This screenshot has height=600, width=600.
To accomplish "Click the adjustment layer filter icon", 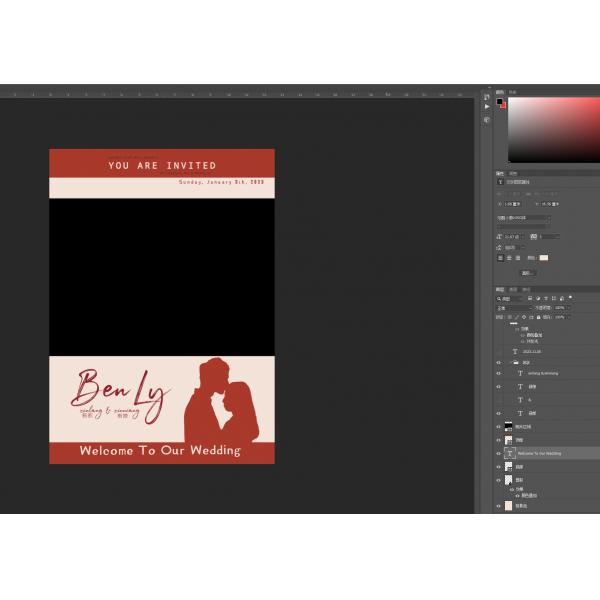I will coord(538,298).
